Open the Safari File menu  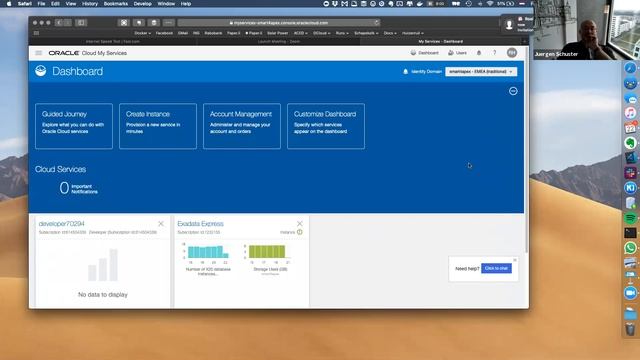tap(41, 4)
